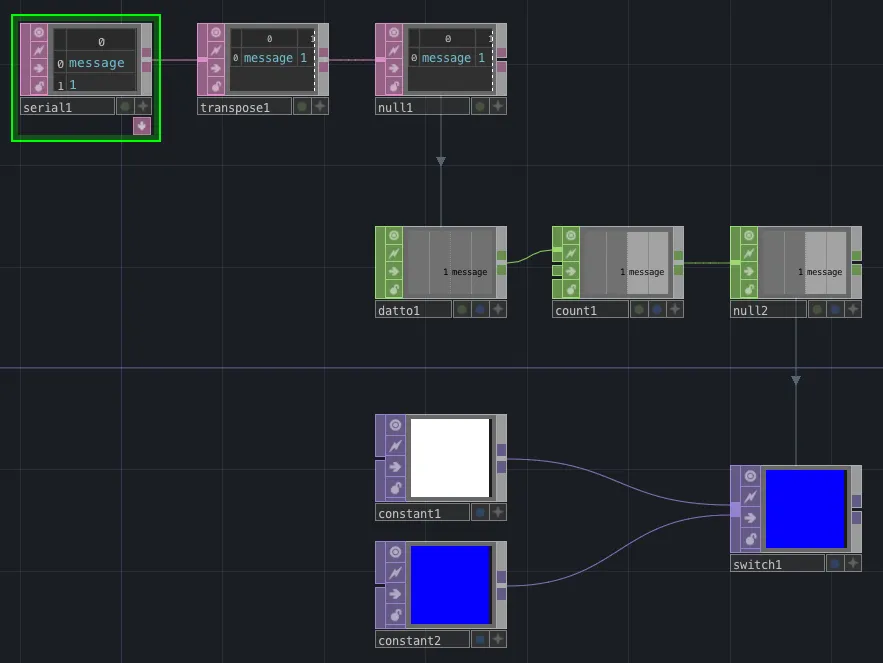The width and height of the screenshot is (883, 663).
Task: Click the bypass arrow on count1
Action: click(571, 271)
